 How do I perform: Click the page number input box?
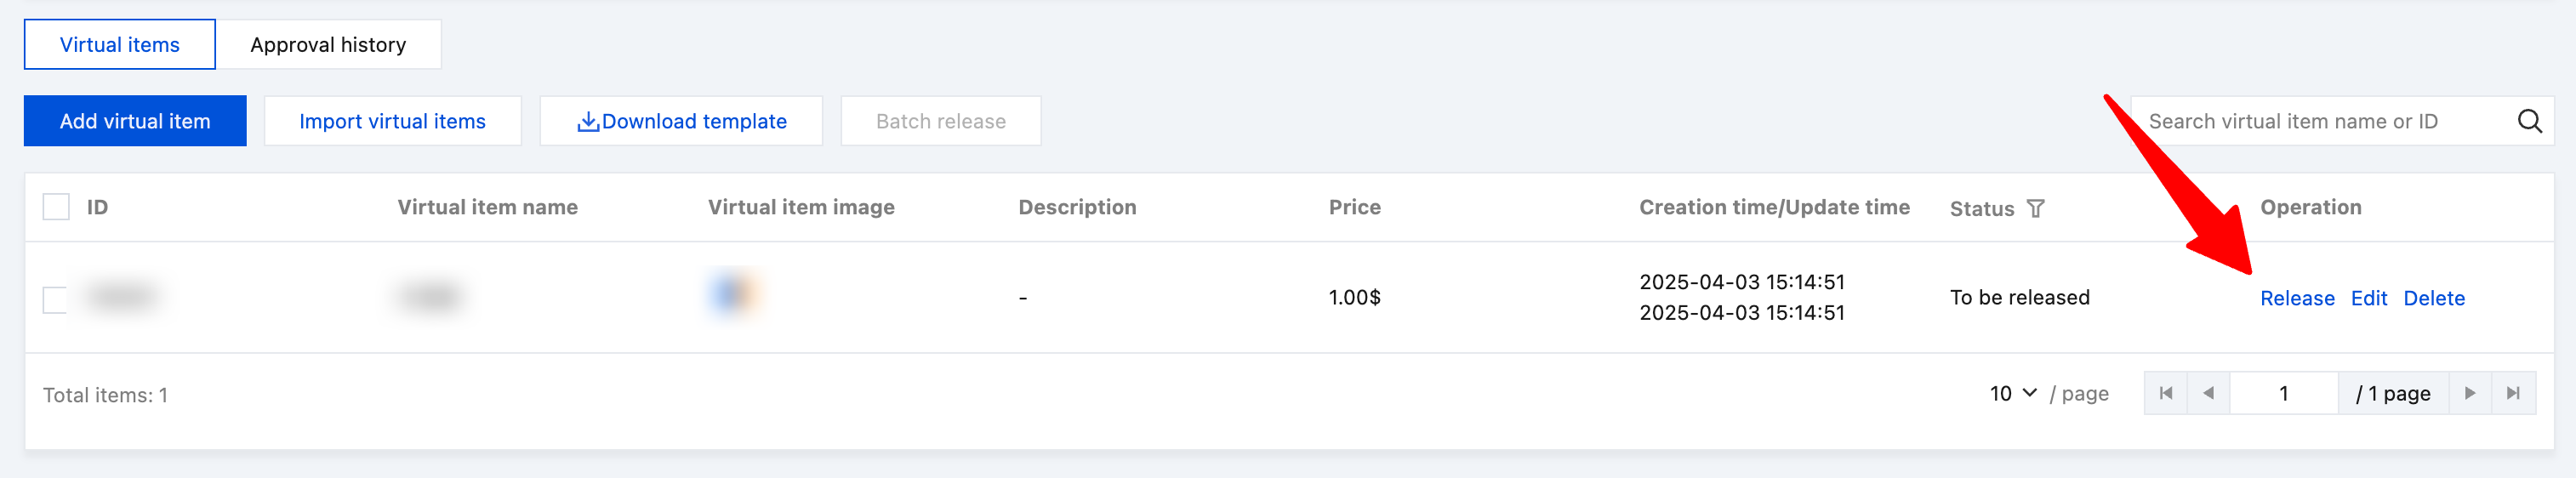(2283, 393)
